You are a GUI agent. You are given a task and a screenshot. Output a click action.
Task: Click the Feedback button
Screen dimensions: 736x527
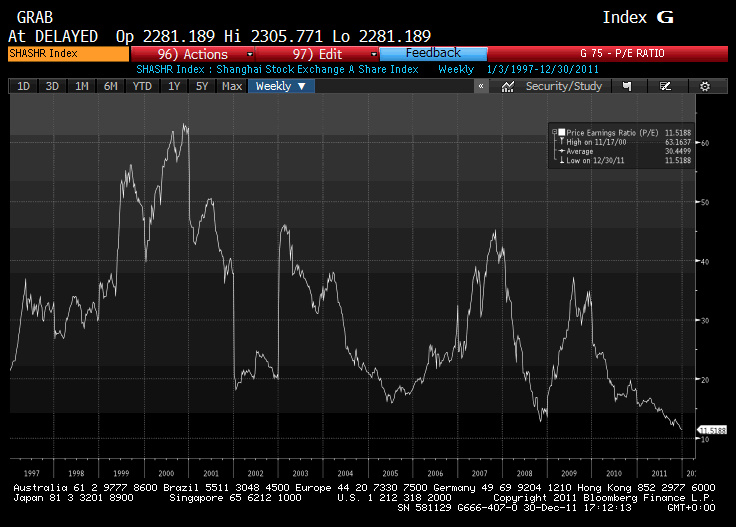(433, 53)
